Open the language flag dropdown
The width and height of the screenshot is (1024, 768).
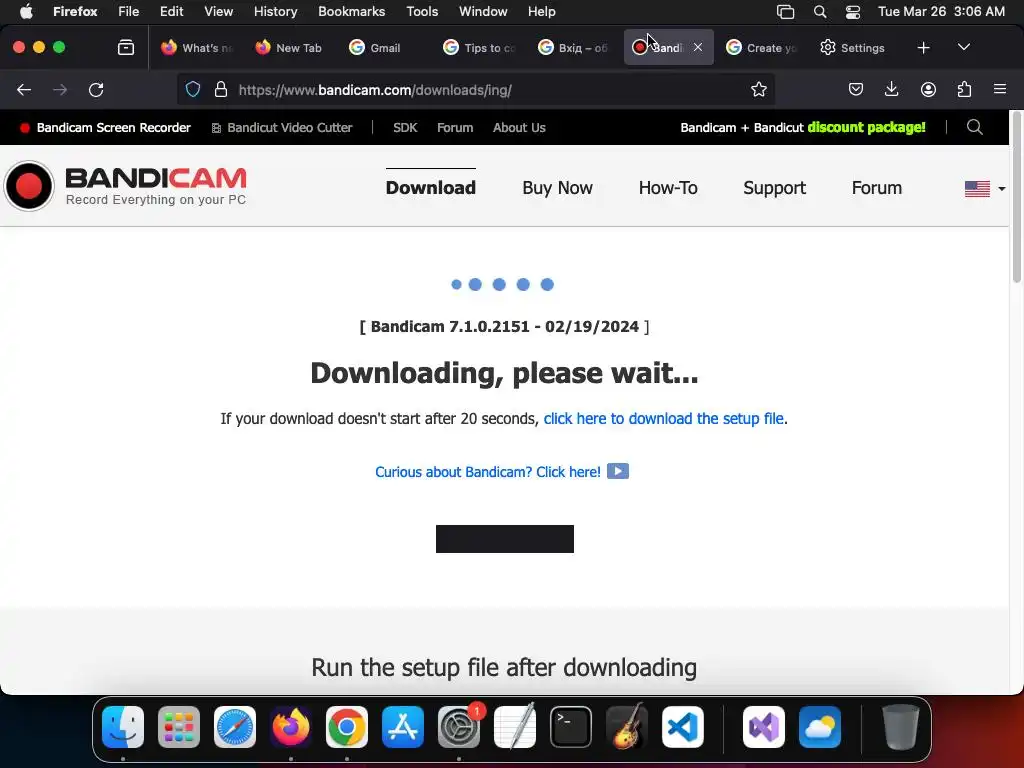[x=985, y=189]
